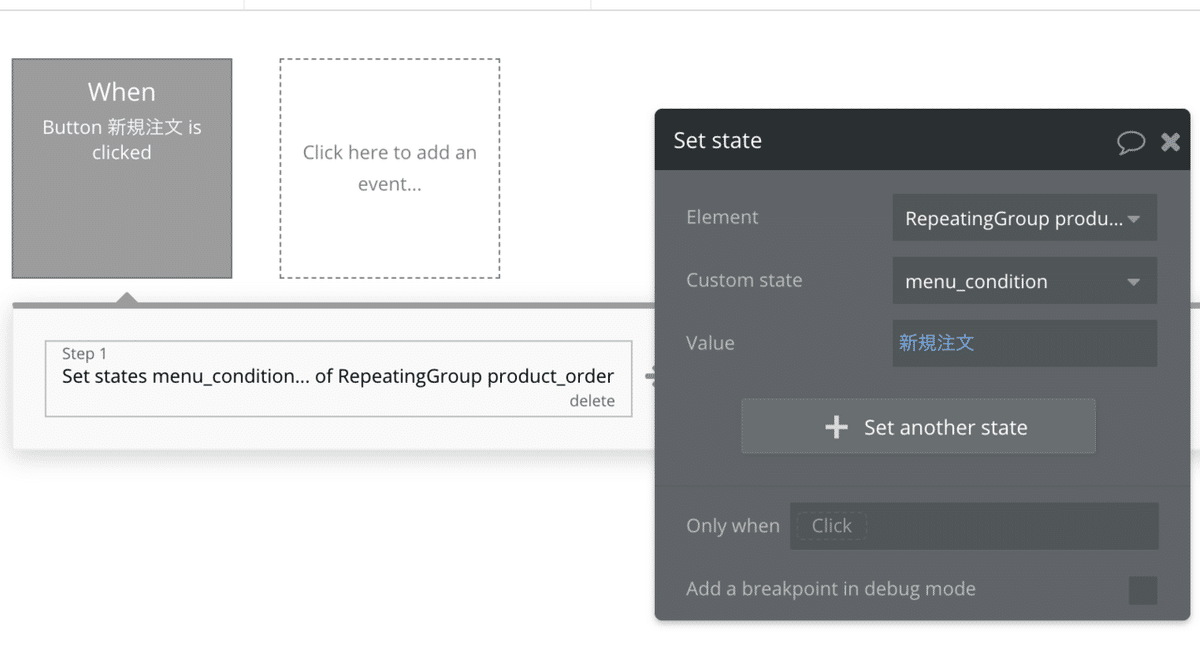Select the RepeatingGroup produ... element box
1200x652 pixels.
[1012, 218]
